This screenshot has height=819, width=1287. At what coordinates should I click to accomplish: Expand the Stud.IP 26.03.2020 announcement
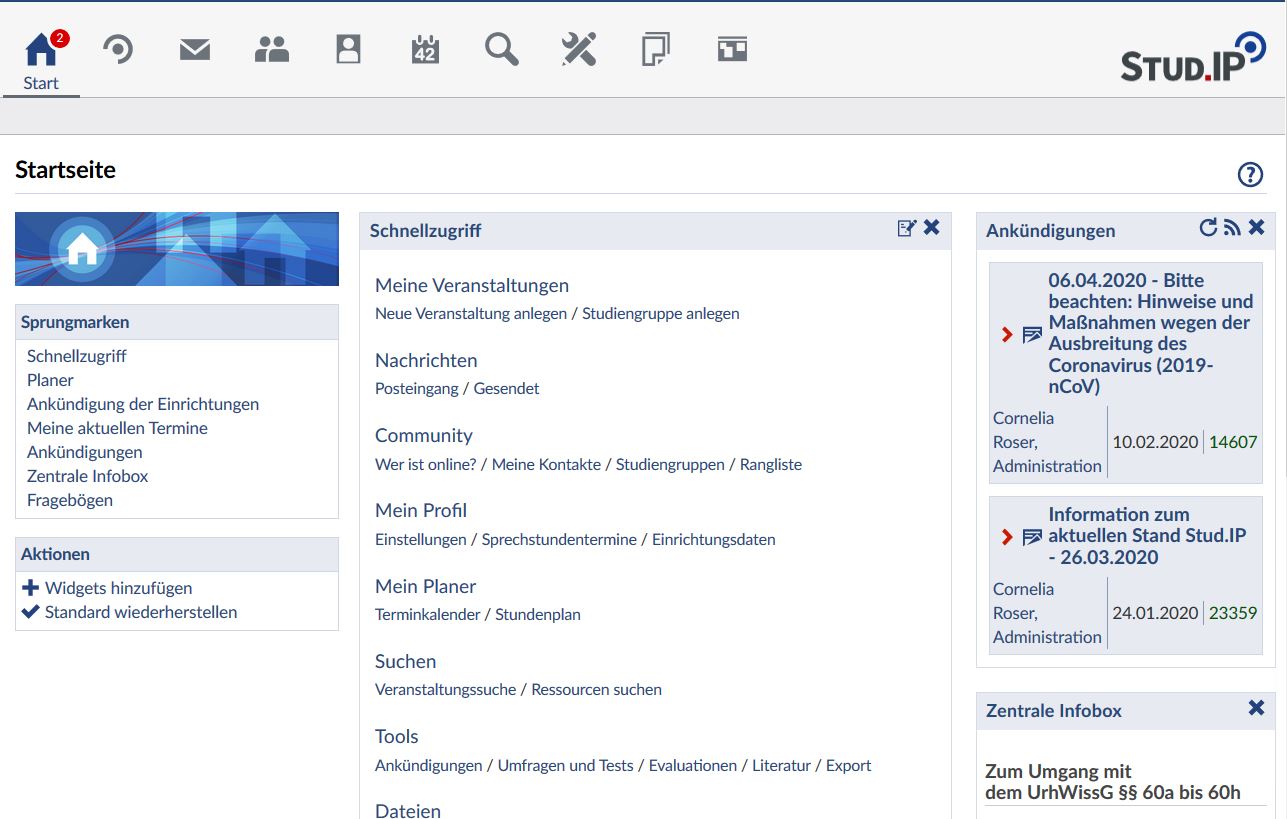click(1006, 537)
